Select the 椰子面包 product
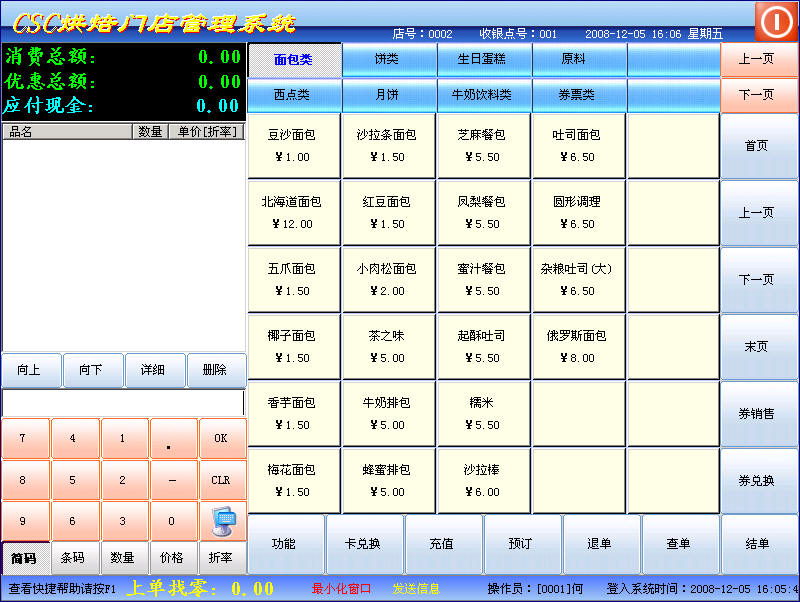This screenshot has height=602, width=800. 294,347
